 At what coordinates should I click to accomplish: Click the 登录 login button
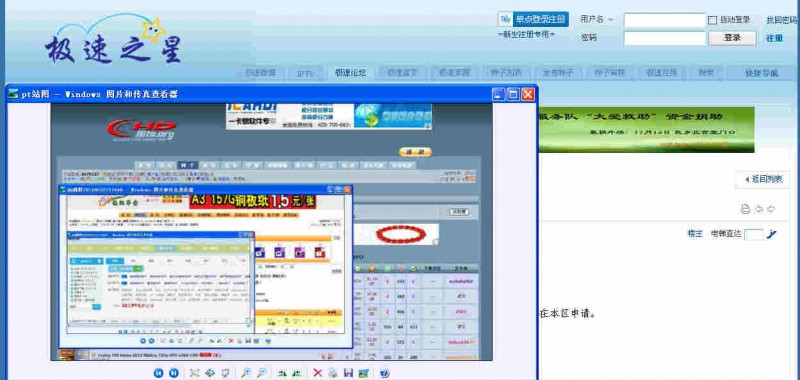(x=732, y=38)
